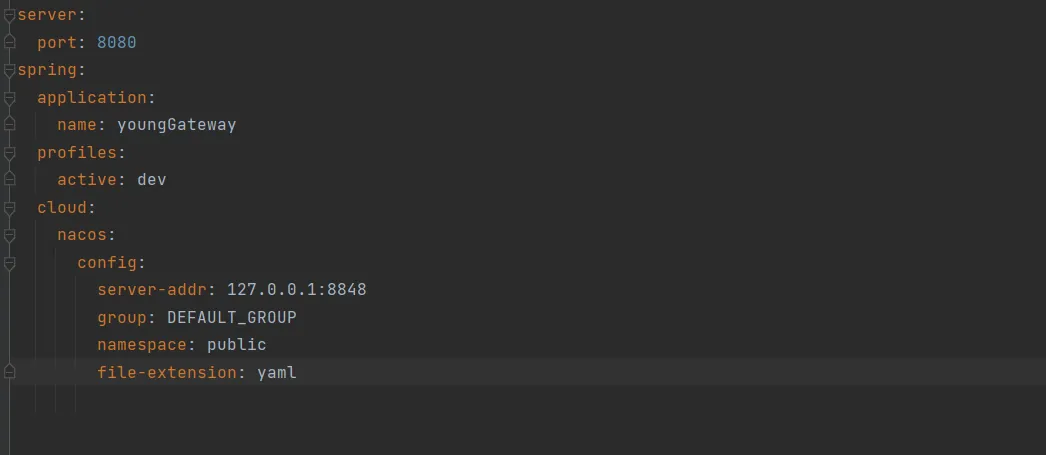This screenshot has height=455, width=1046.
Task: Click fold-end marker beside port line
Action: click(x=9, y=43)
